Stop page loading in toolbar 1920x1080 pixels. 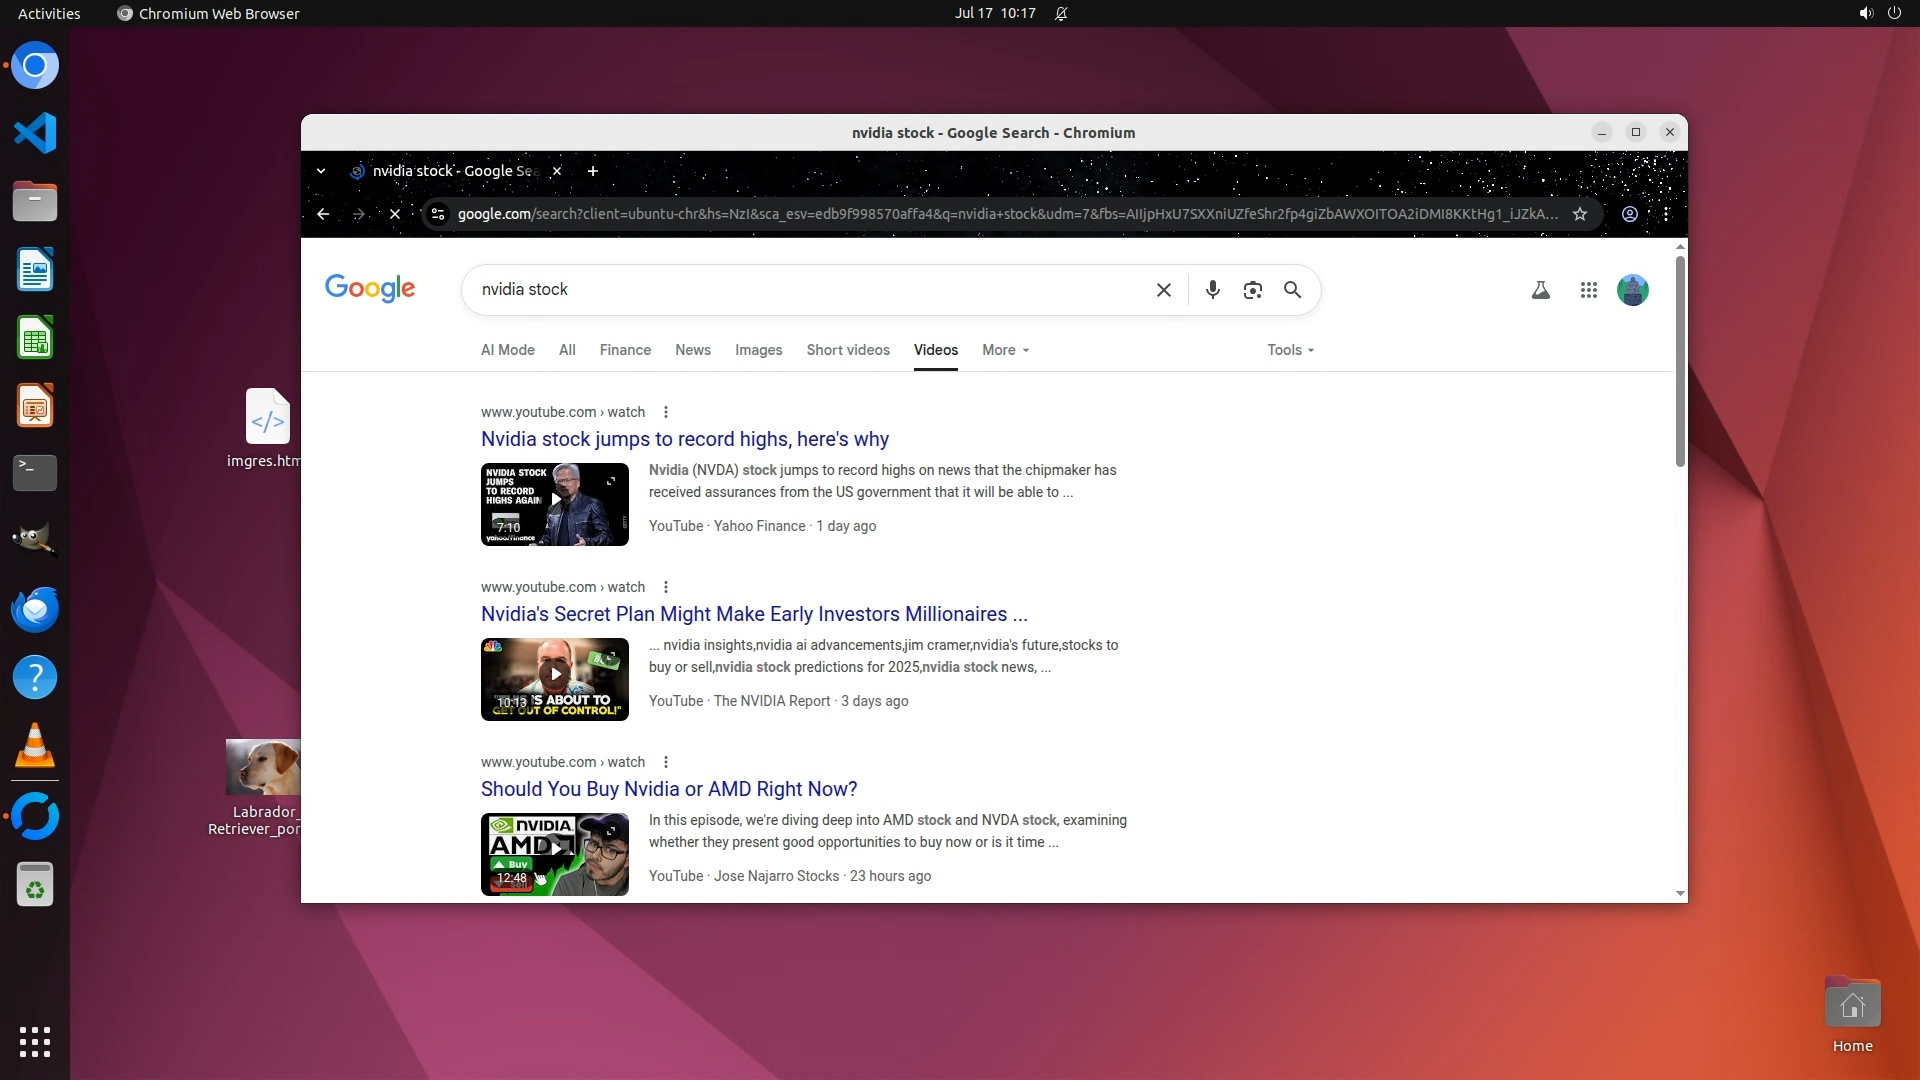[395, 214]
